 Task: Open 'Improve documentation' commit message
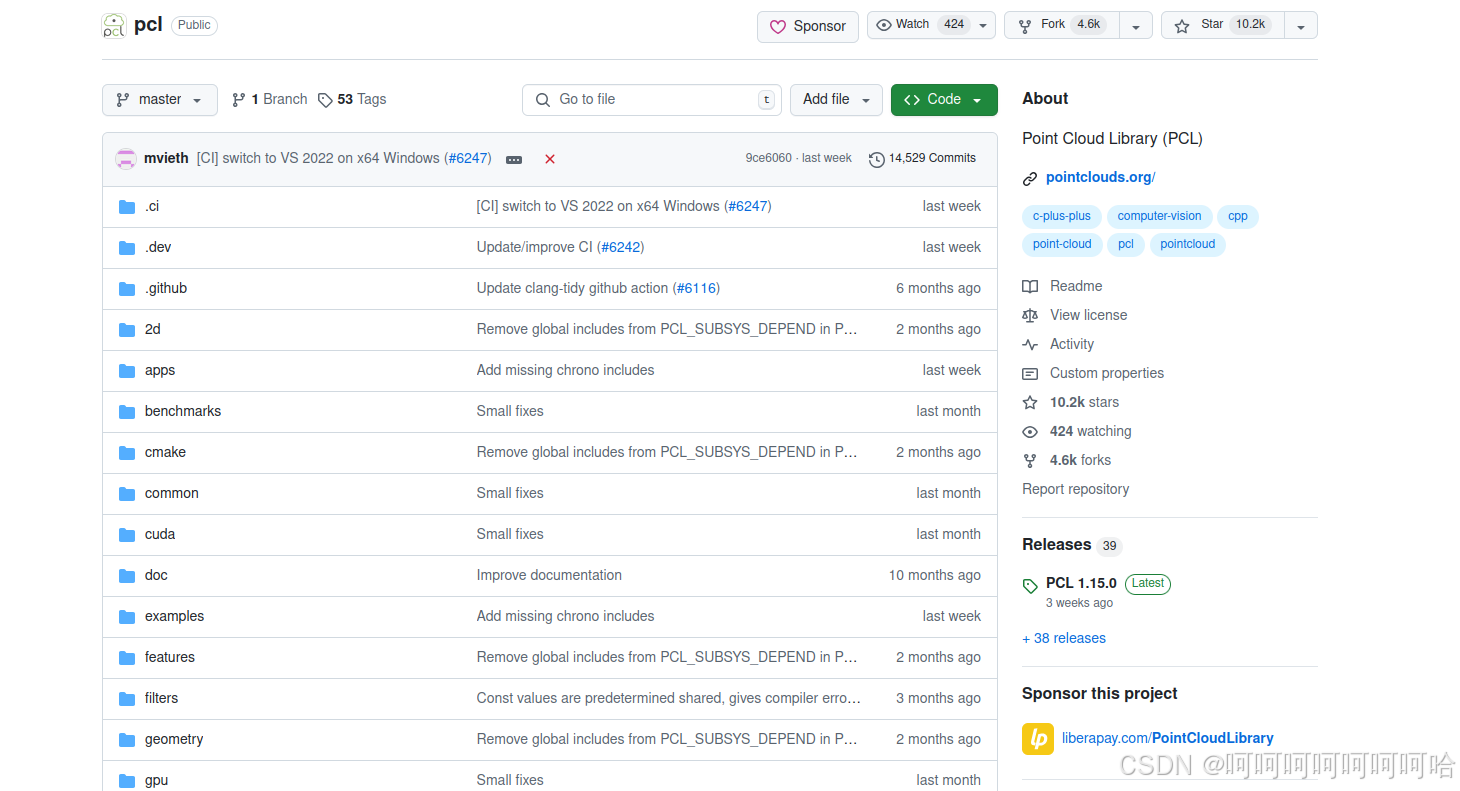pyautogui.click(x=549, y=575)
